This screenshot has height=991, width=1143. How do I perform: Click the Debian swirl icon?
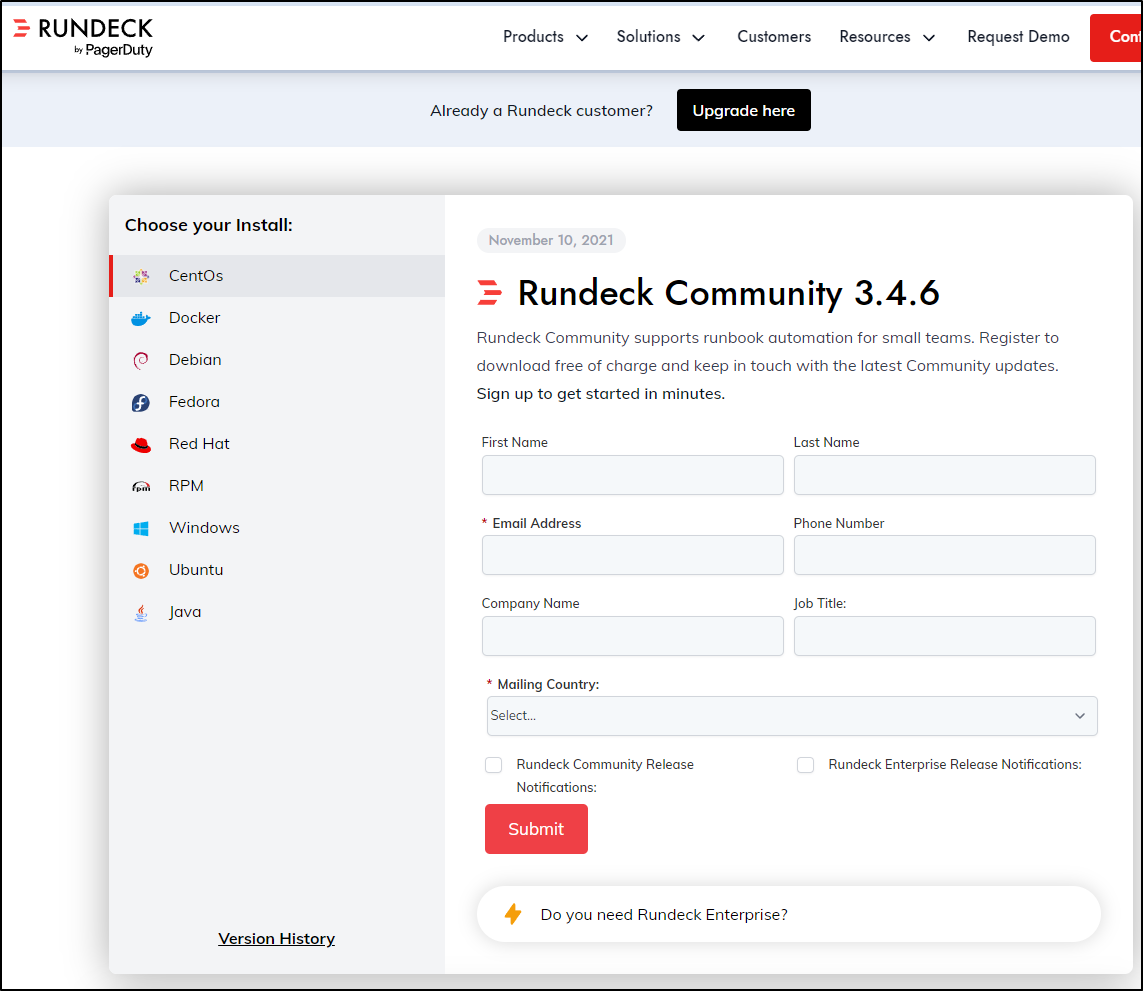141,360
